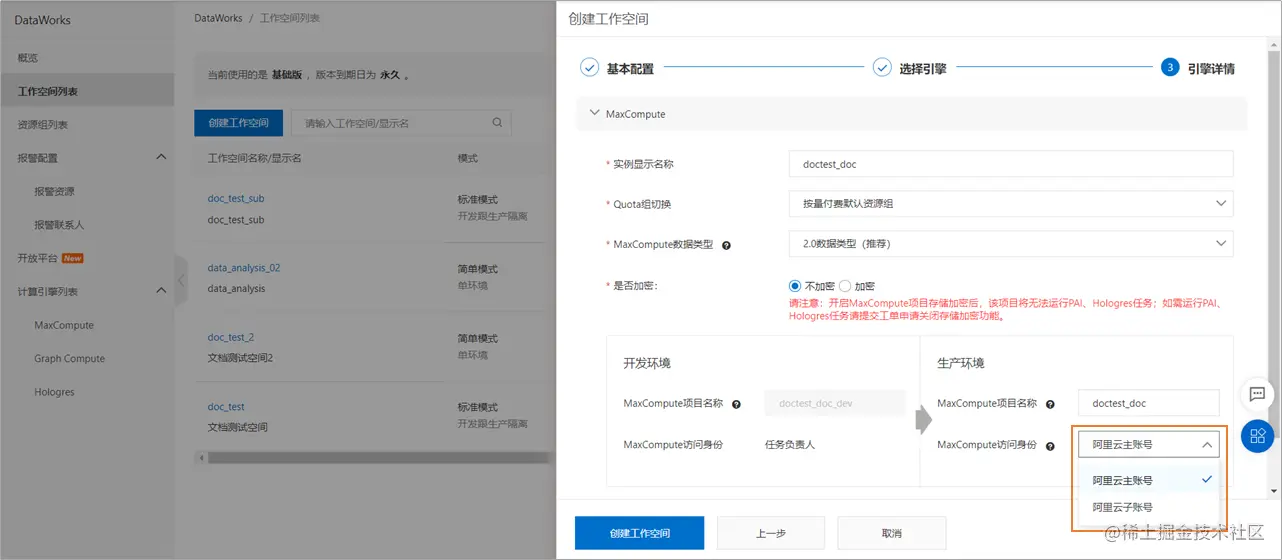Image resolution: width=1282 pixels, height=560 pixels.
Task: Open the chat feedback icon on right edge
Action: 1257,394
